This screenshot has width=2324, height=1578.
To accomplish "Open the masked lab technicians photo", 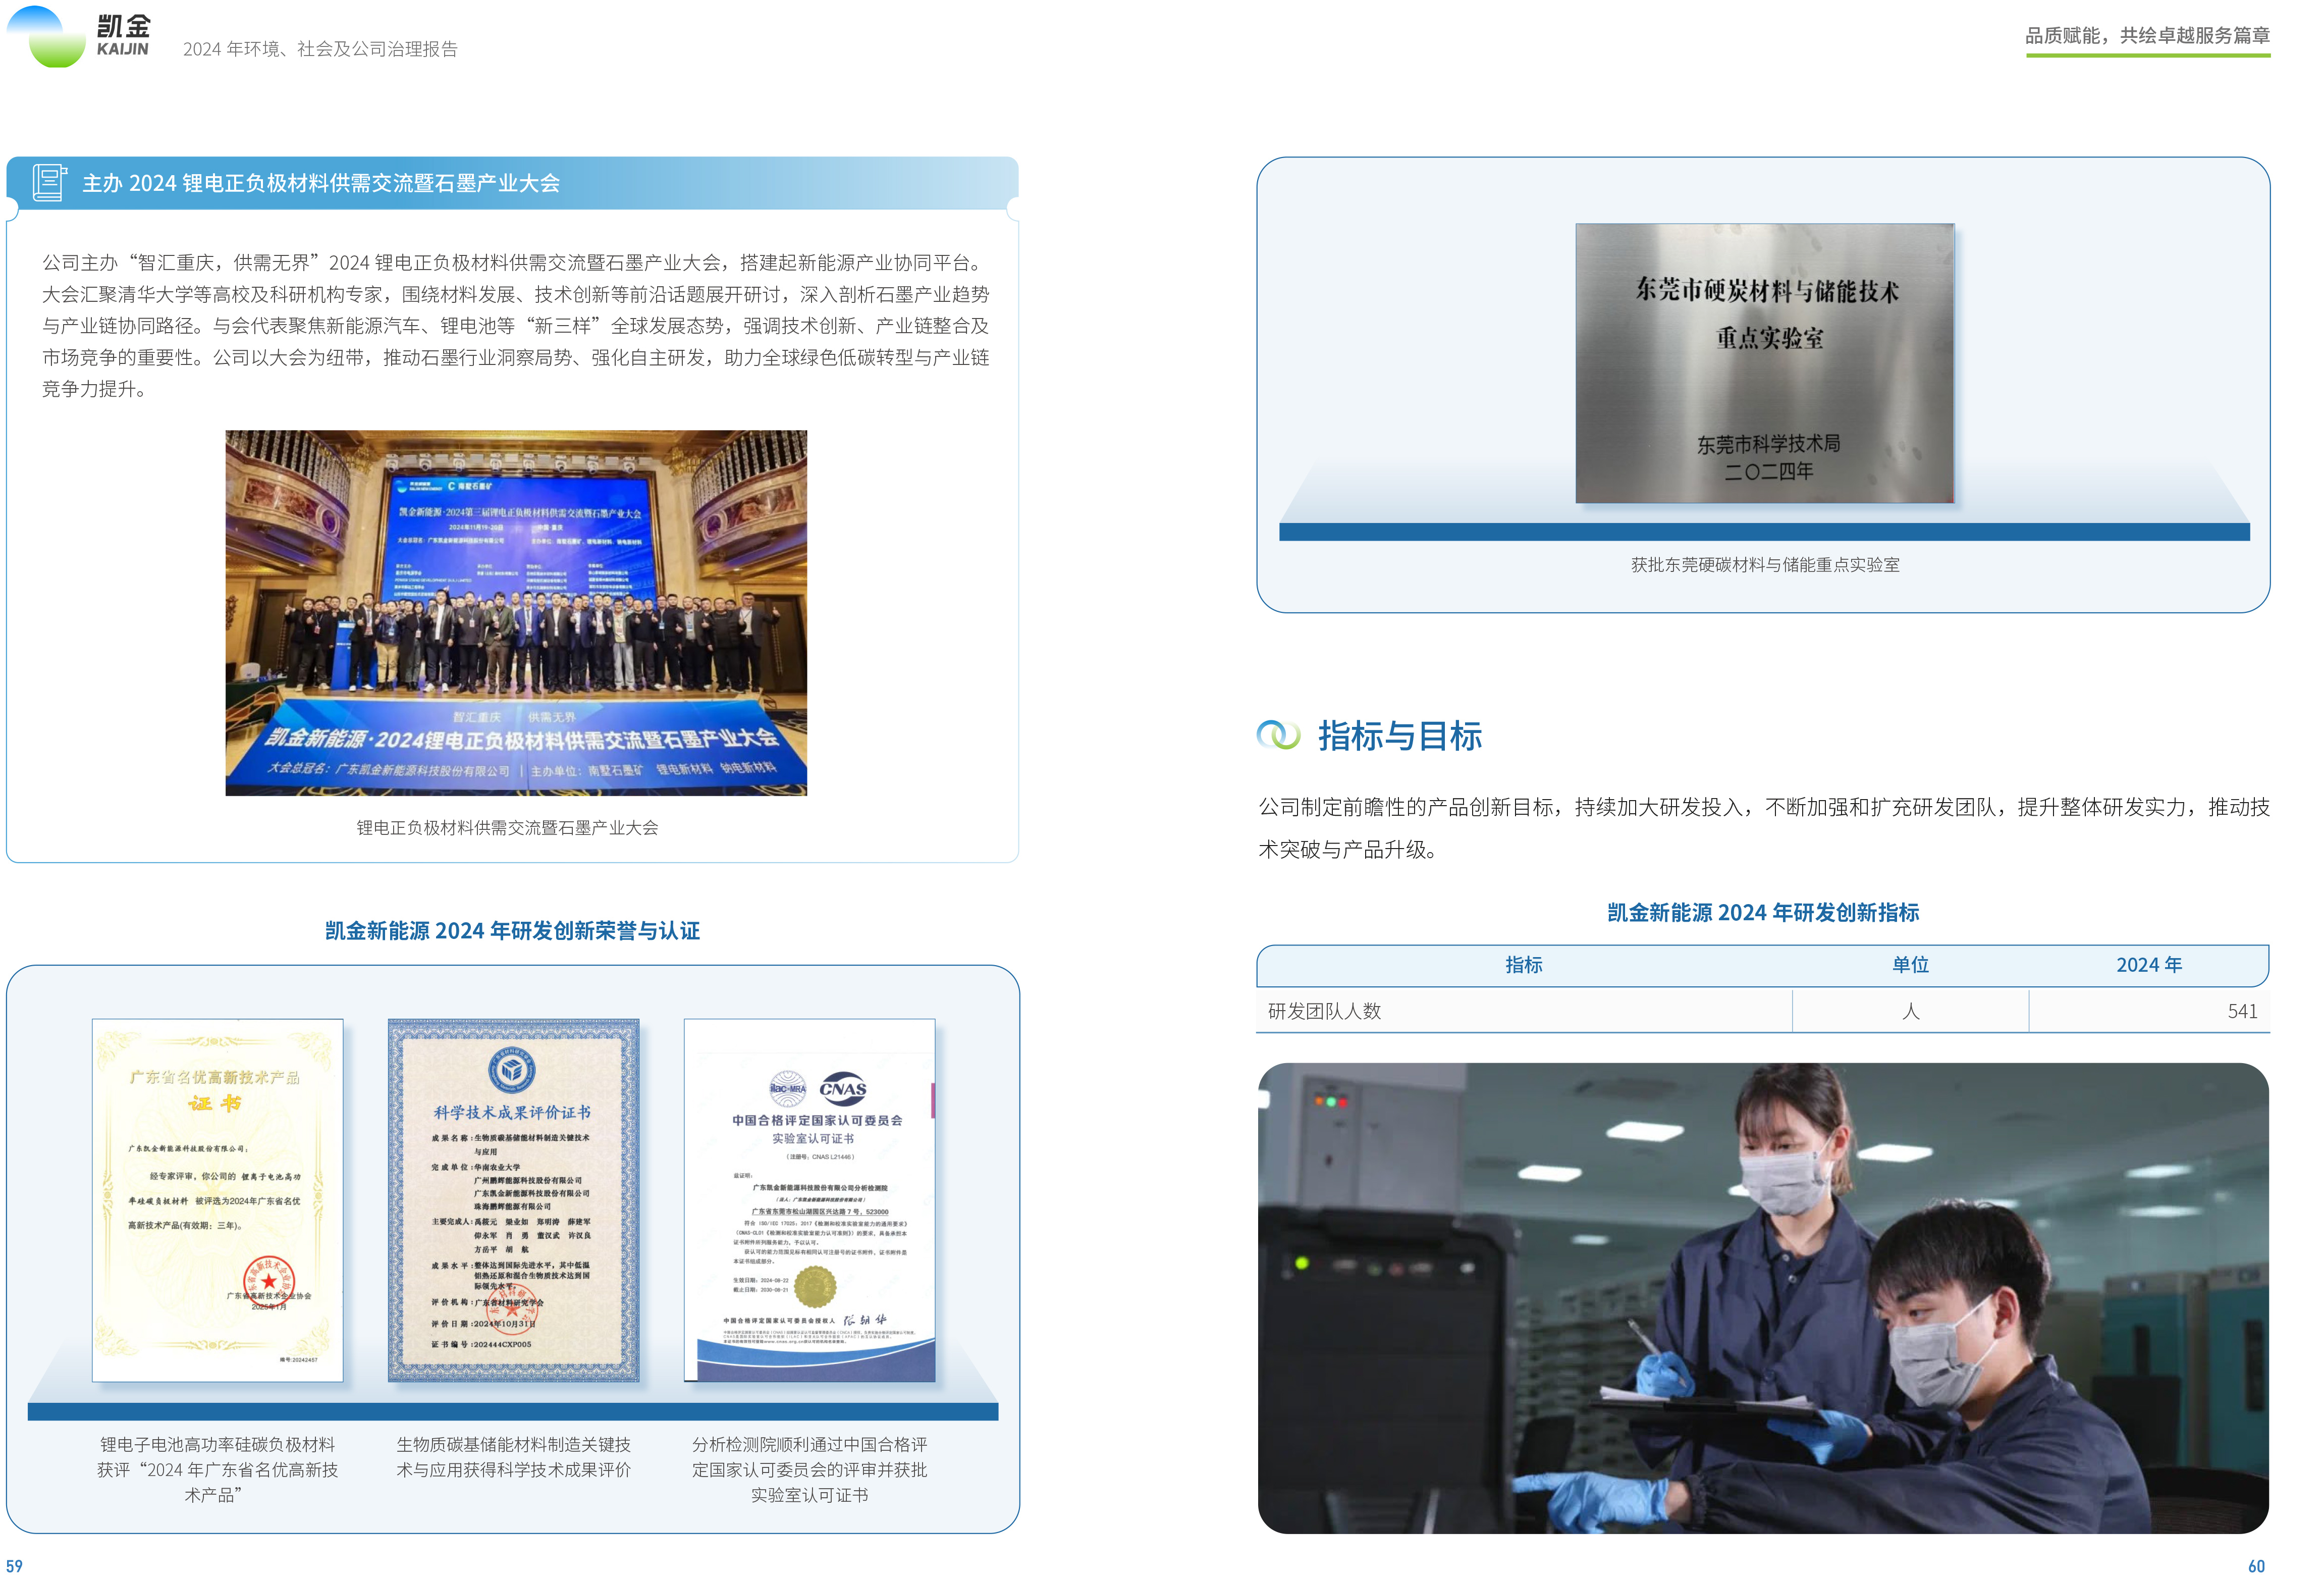I will point(1763,1298).
